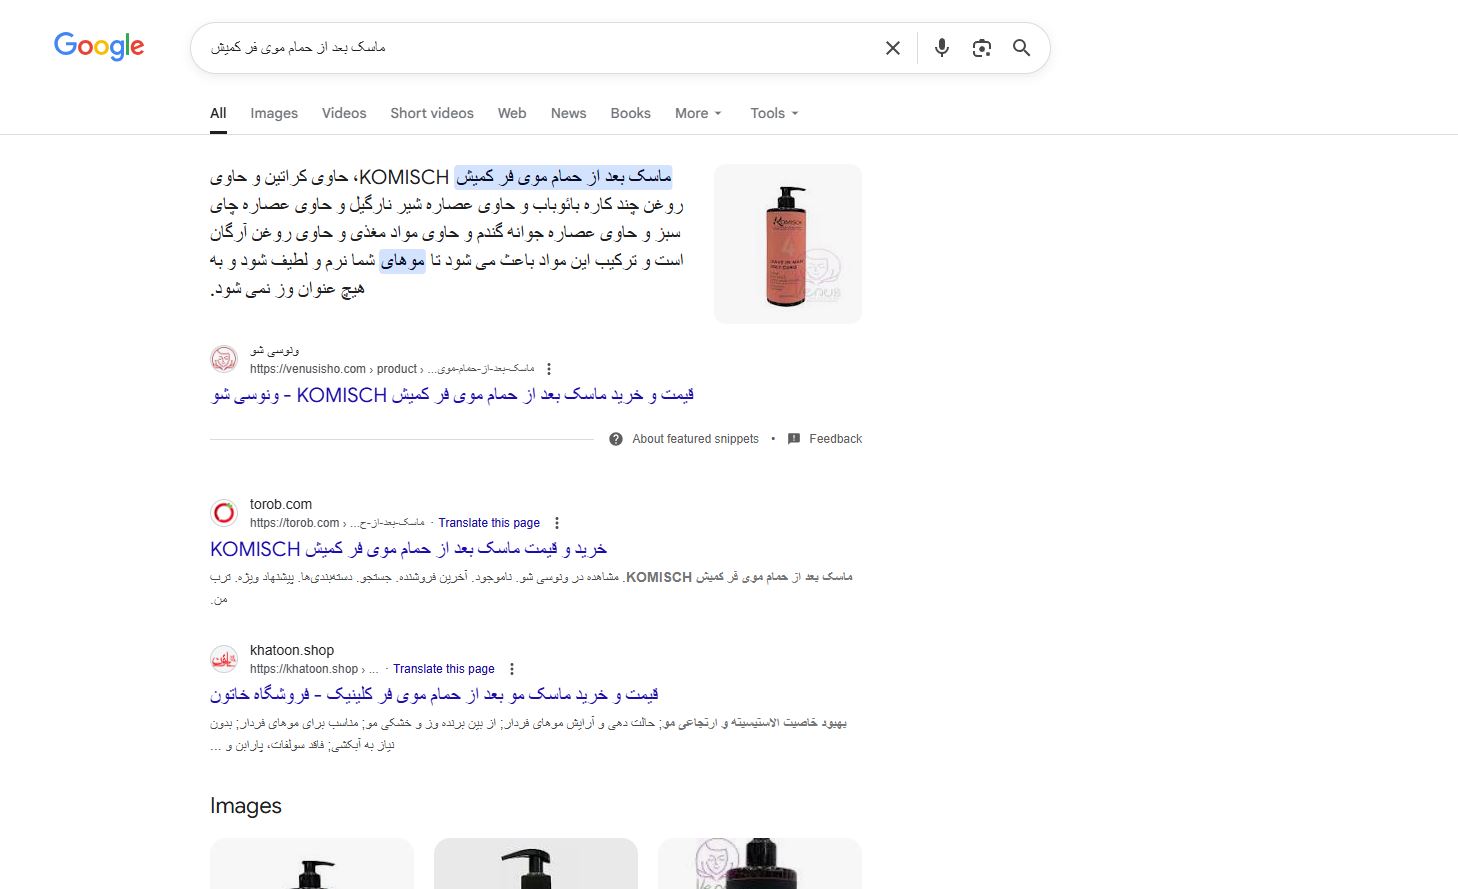The image size is (1458, 889).
Task: Open the three-dot menu for torob.com result
Action: (x=557, y=523)
